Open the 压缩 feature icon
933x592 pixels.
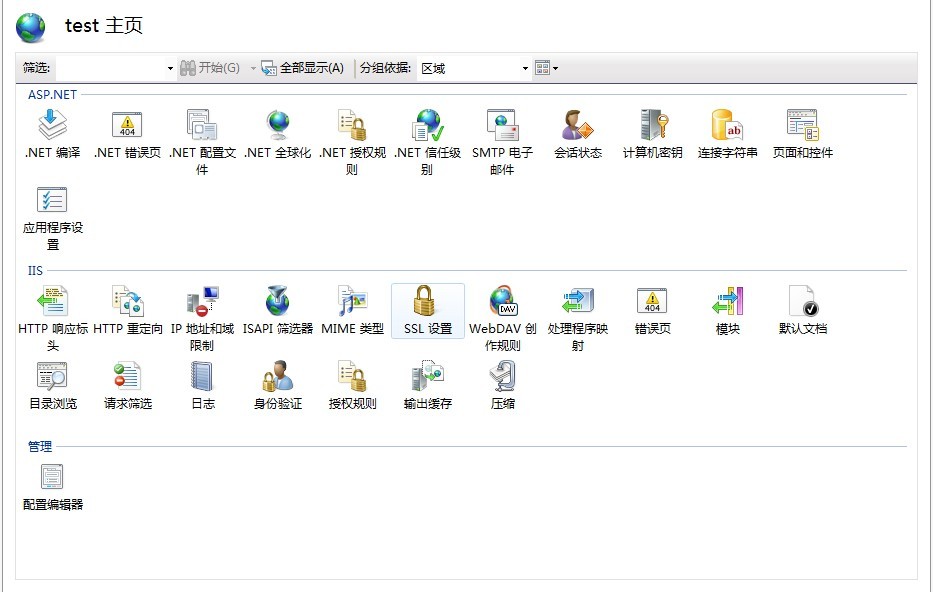502,377
